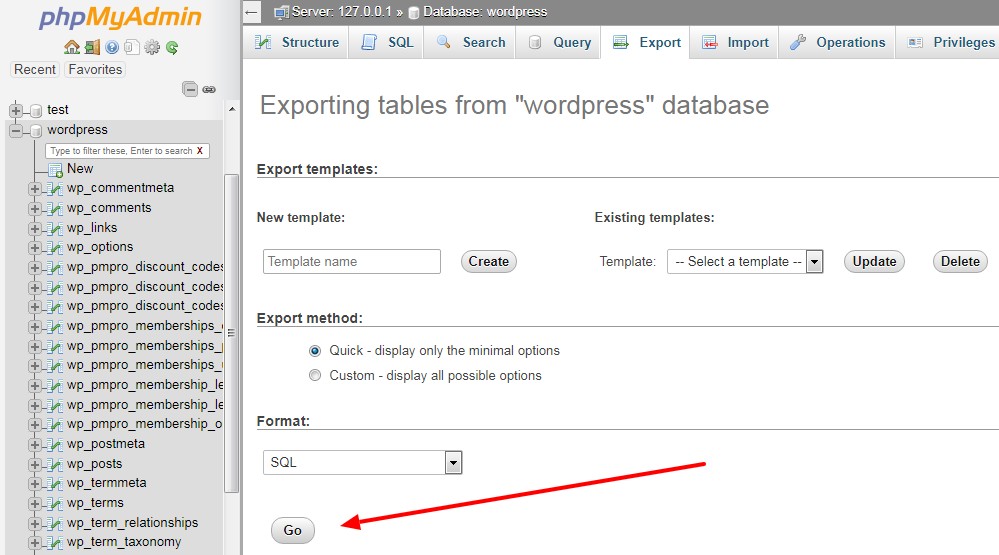Select the Custom export method radio

point(315,375)
